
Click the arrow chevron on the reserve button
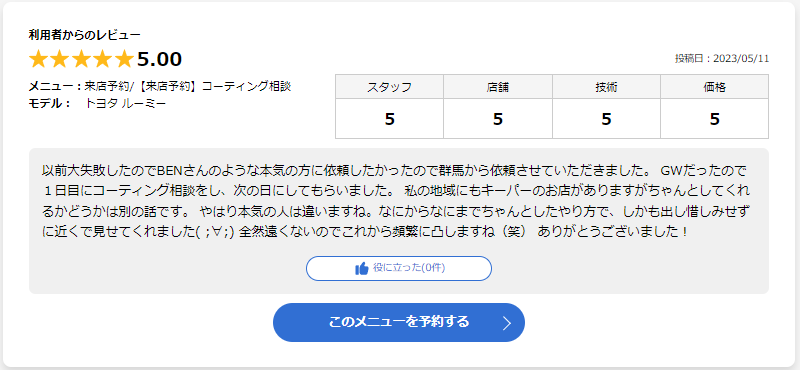pos(507,323)
